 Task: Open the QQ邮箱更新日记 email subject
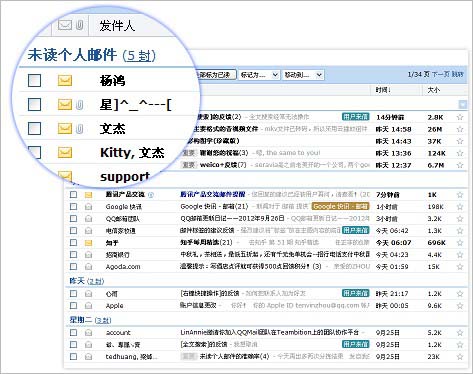tap(232, 218)
